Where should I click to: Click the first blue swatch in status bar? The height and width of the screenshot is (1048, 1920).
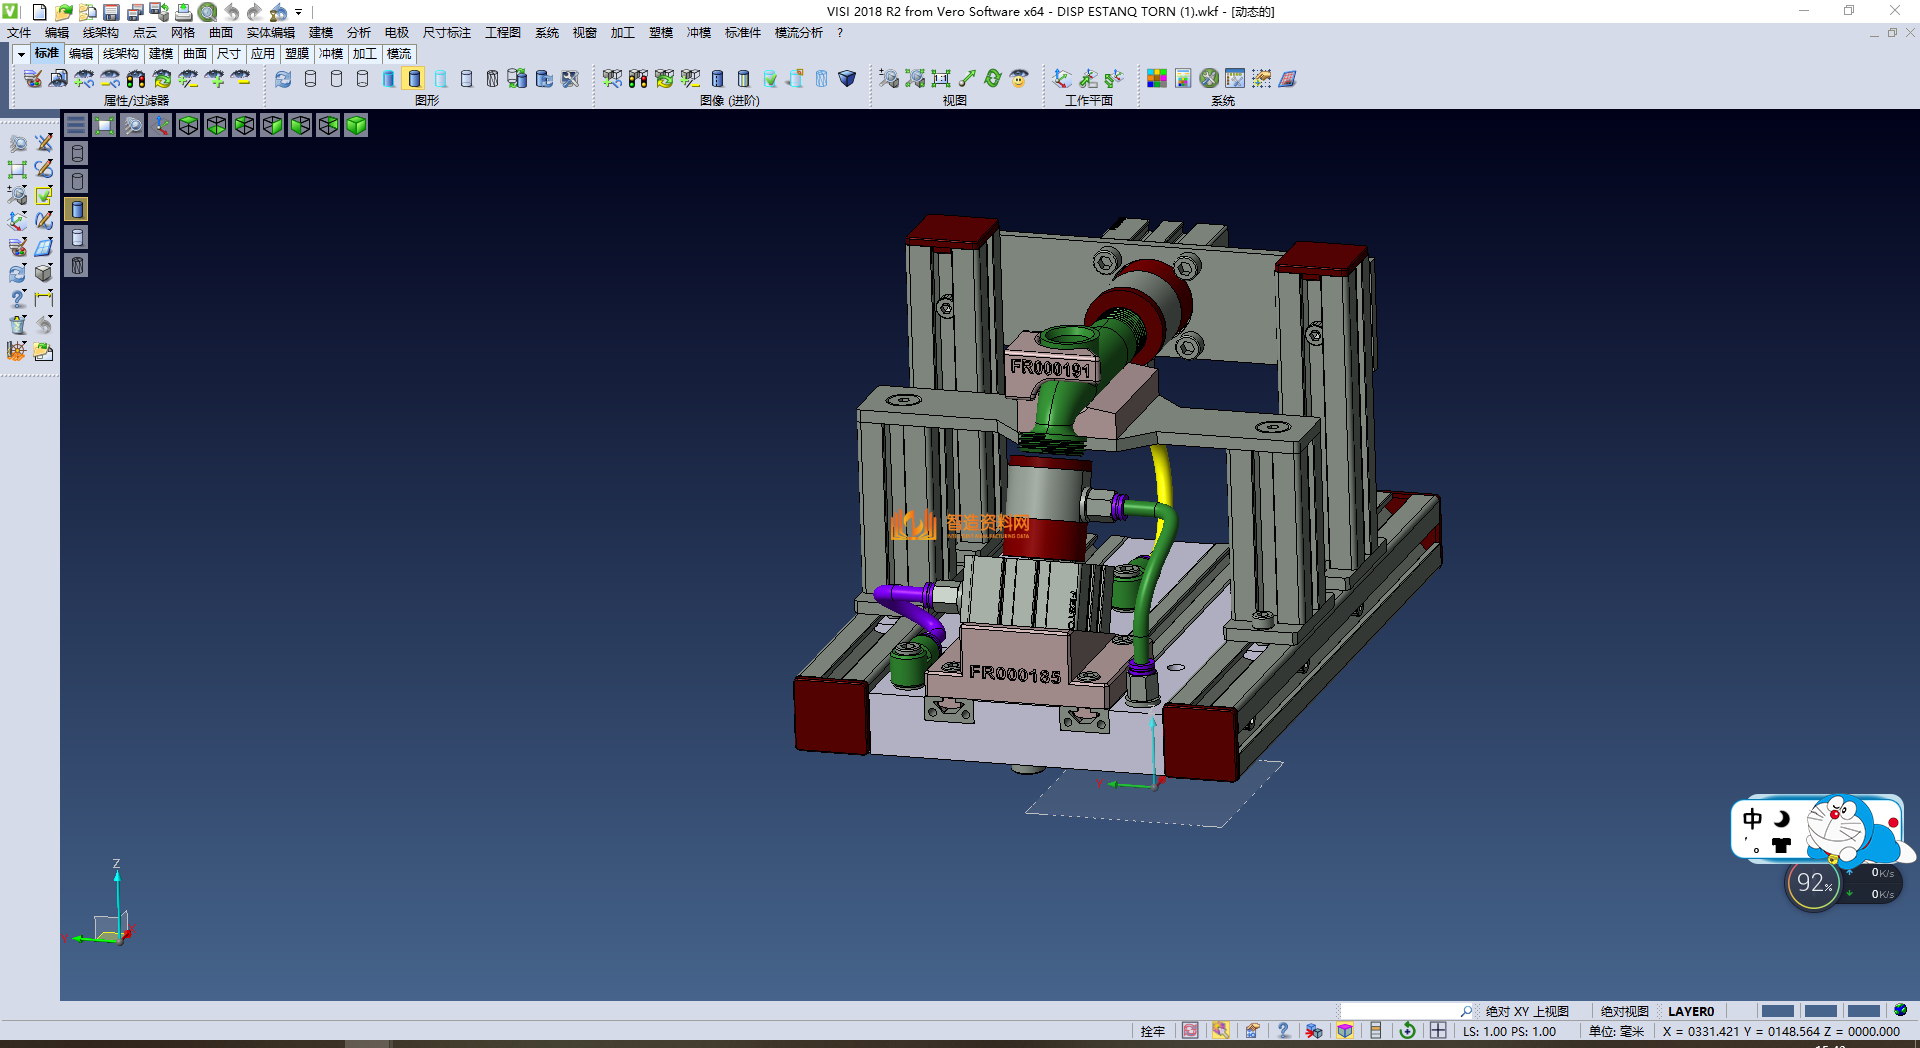1777,1011
